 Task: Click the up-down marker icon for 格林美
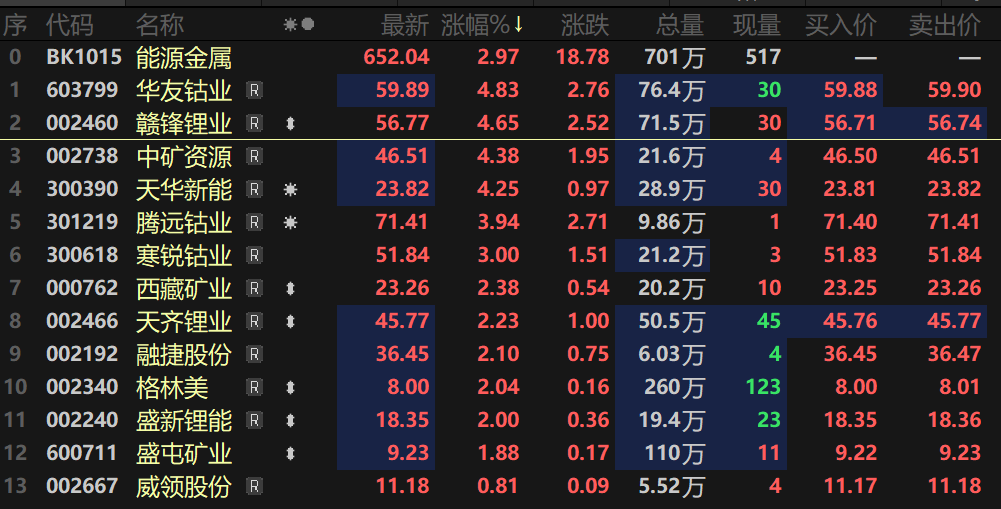(x=291, y=387)
